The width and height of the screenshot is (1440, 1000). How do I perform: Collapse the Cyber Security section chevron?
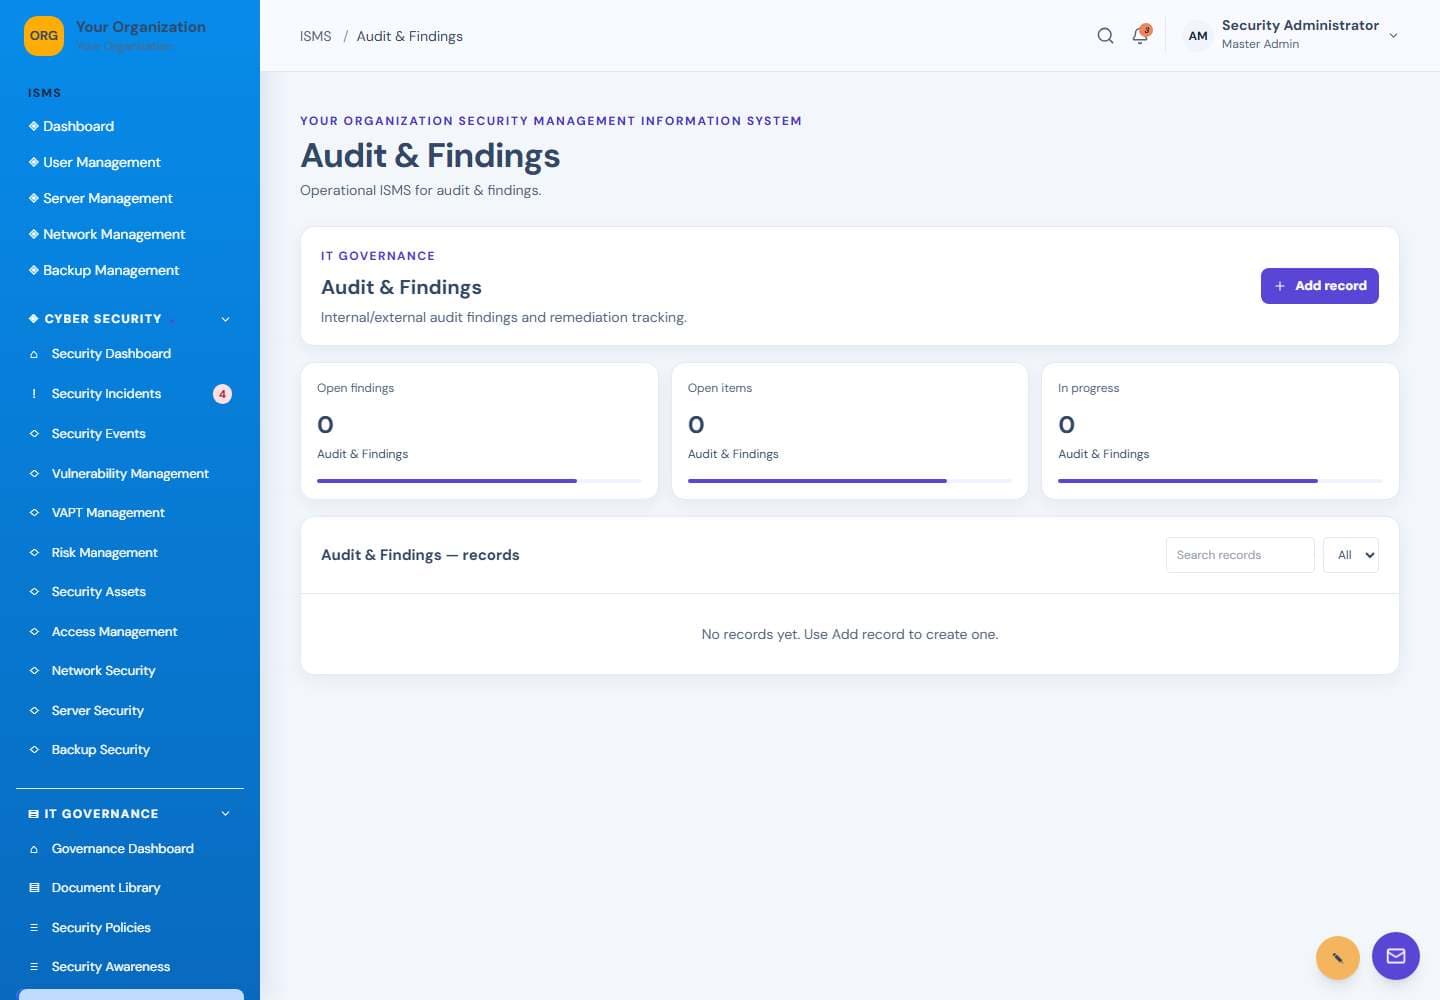[225, 319]
